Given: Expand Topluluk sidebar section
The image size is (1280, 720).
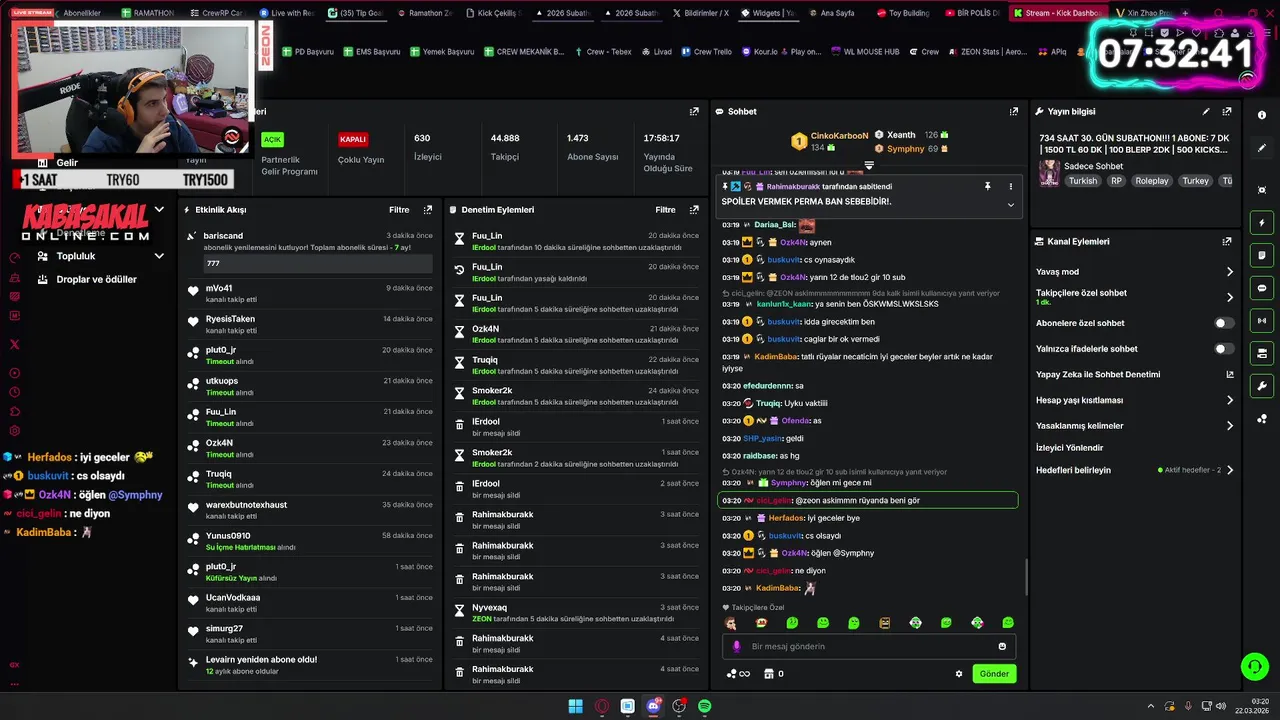Looking at the screenshot, I should tap(159, 256).
